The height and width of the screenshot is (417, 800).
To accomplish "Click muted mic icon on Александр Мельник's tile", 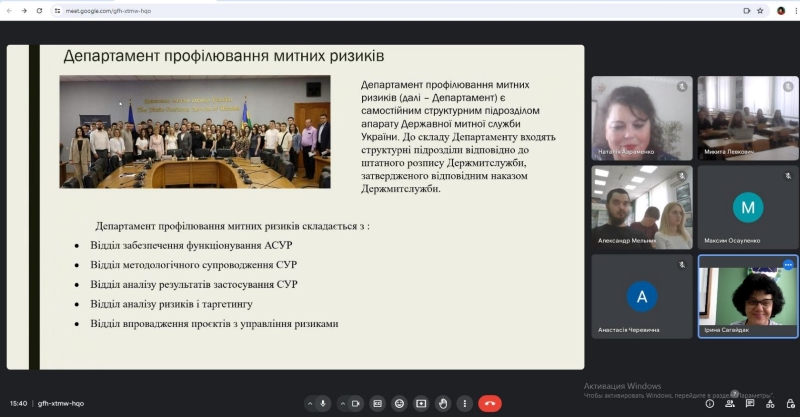I will tap(682, 176).
